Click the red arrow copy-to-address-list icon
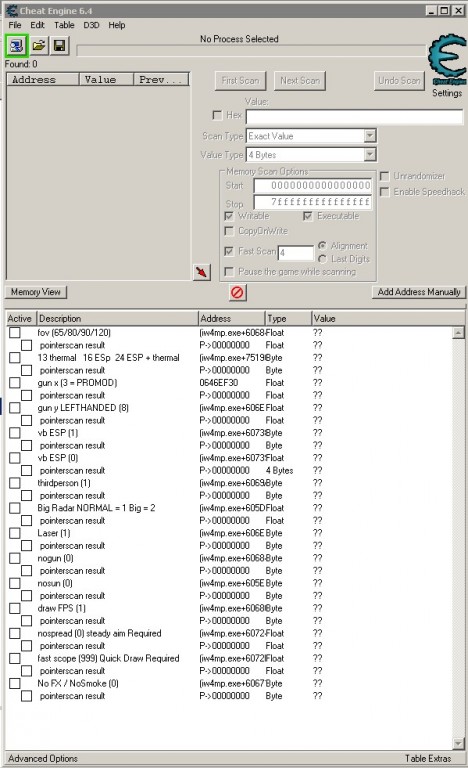The height and width of the screenshot is (768, 468). (202, 272)
